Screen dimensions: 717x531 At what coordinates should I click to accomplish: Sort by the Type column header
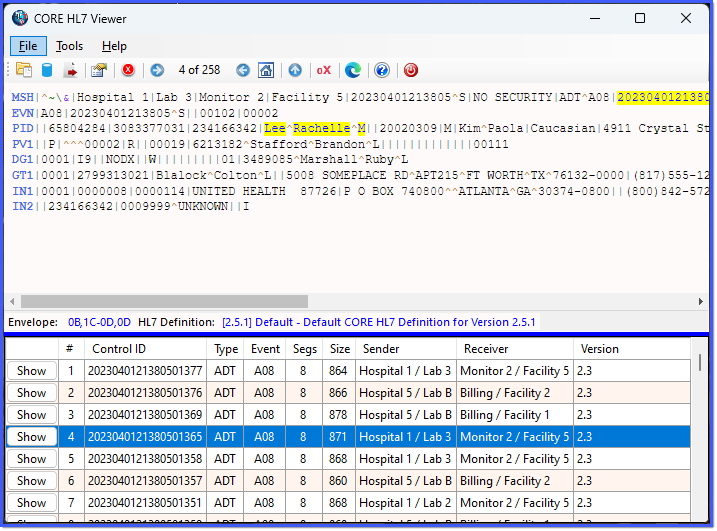(x=225, y=349)
